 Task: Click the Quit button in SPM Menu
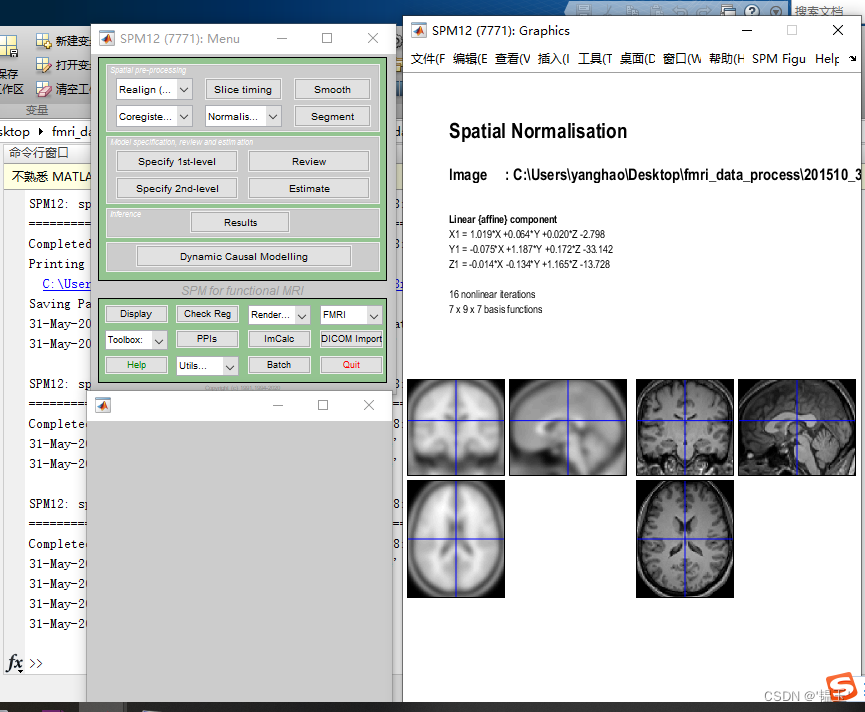point(351,364)
